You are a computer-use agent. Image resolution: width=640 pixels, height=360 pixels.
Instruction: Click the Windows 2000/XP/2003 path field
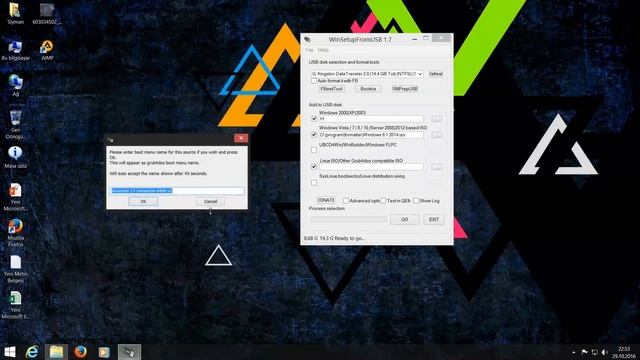point(371,118)
